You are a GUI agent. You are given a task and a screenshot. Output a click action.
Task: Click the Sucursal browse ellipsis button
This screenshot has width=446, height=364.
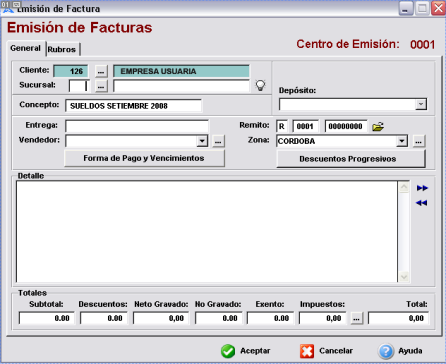[101, 86]
